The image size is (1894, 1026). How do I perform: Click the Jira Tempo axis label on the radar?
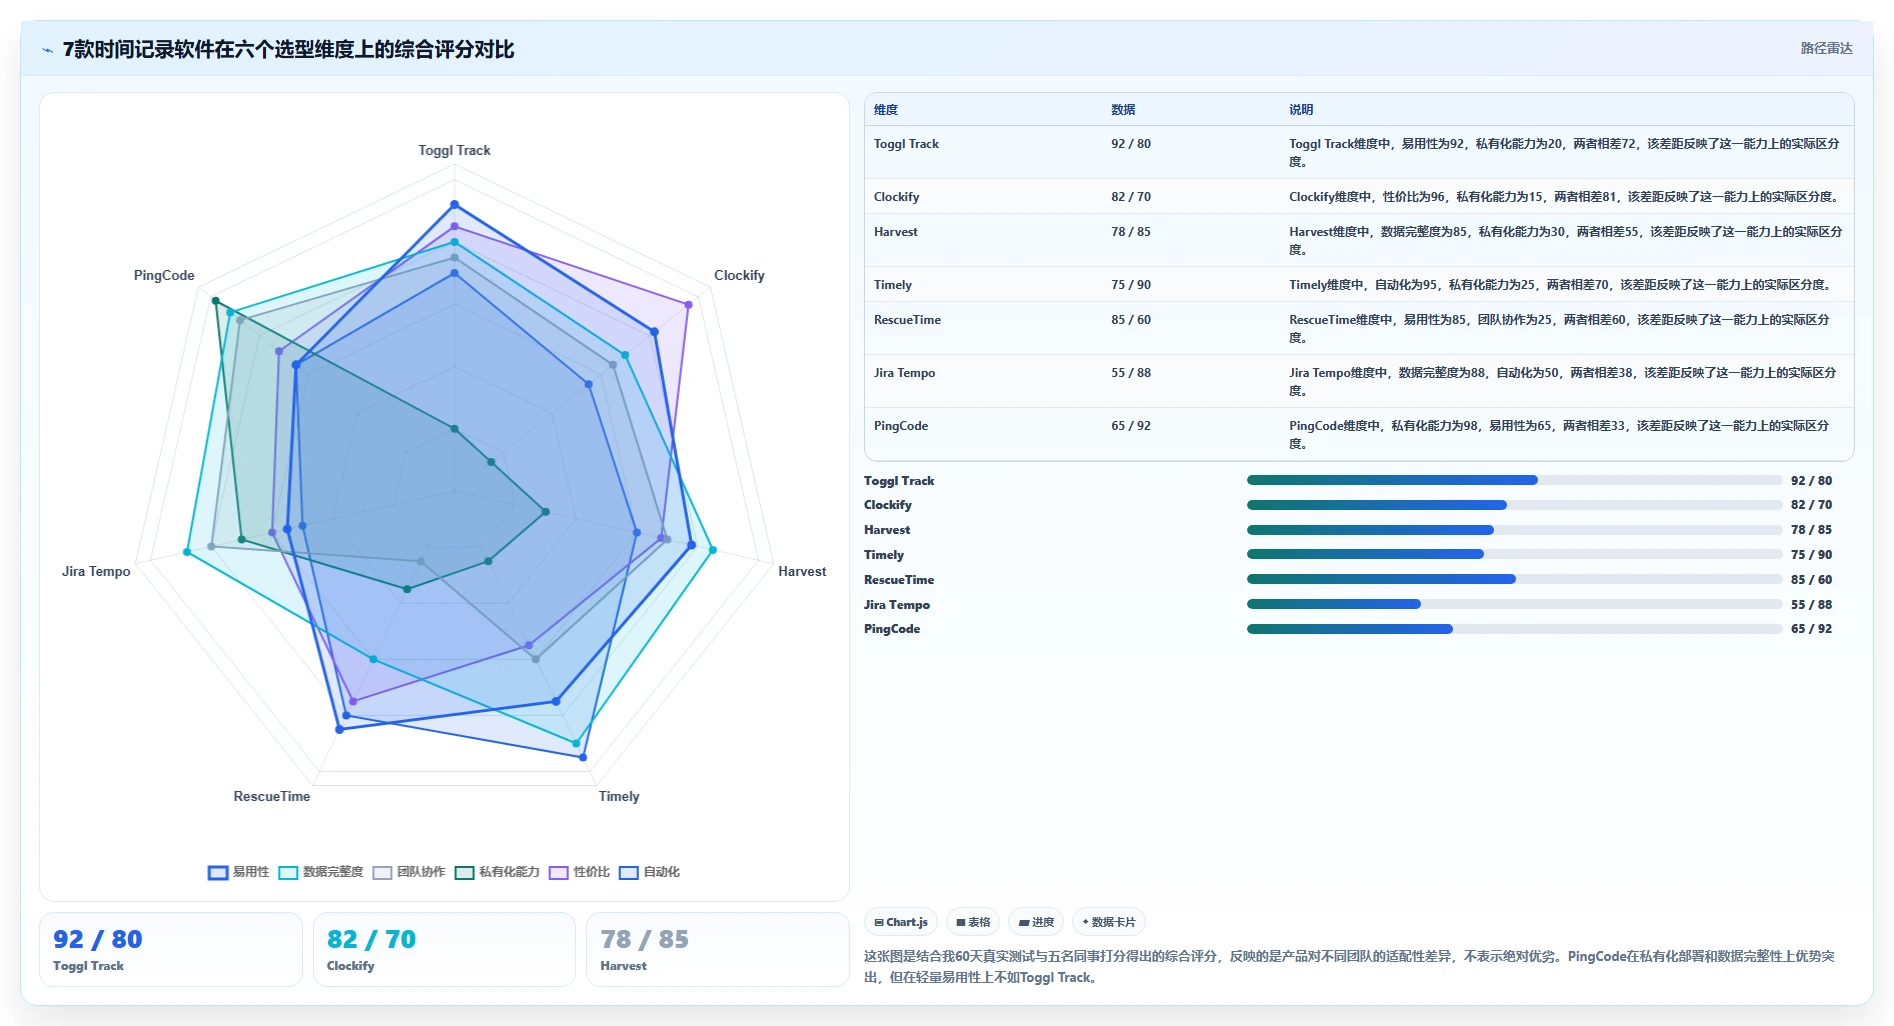click(96, 572)
